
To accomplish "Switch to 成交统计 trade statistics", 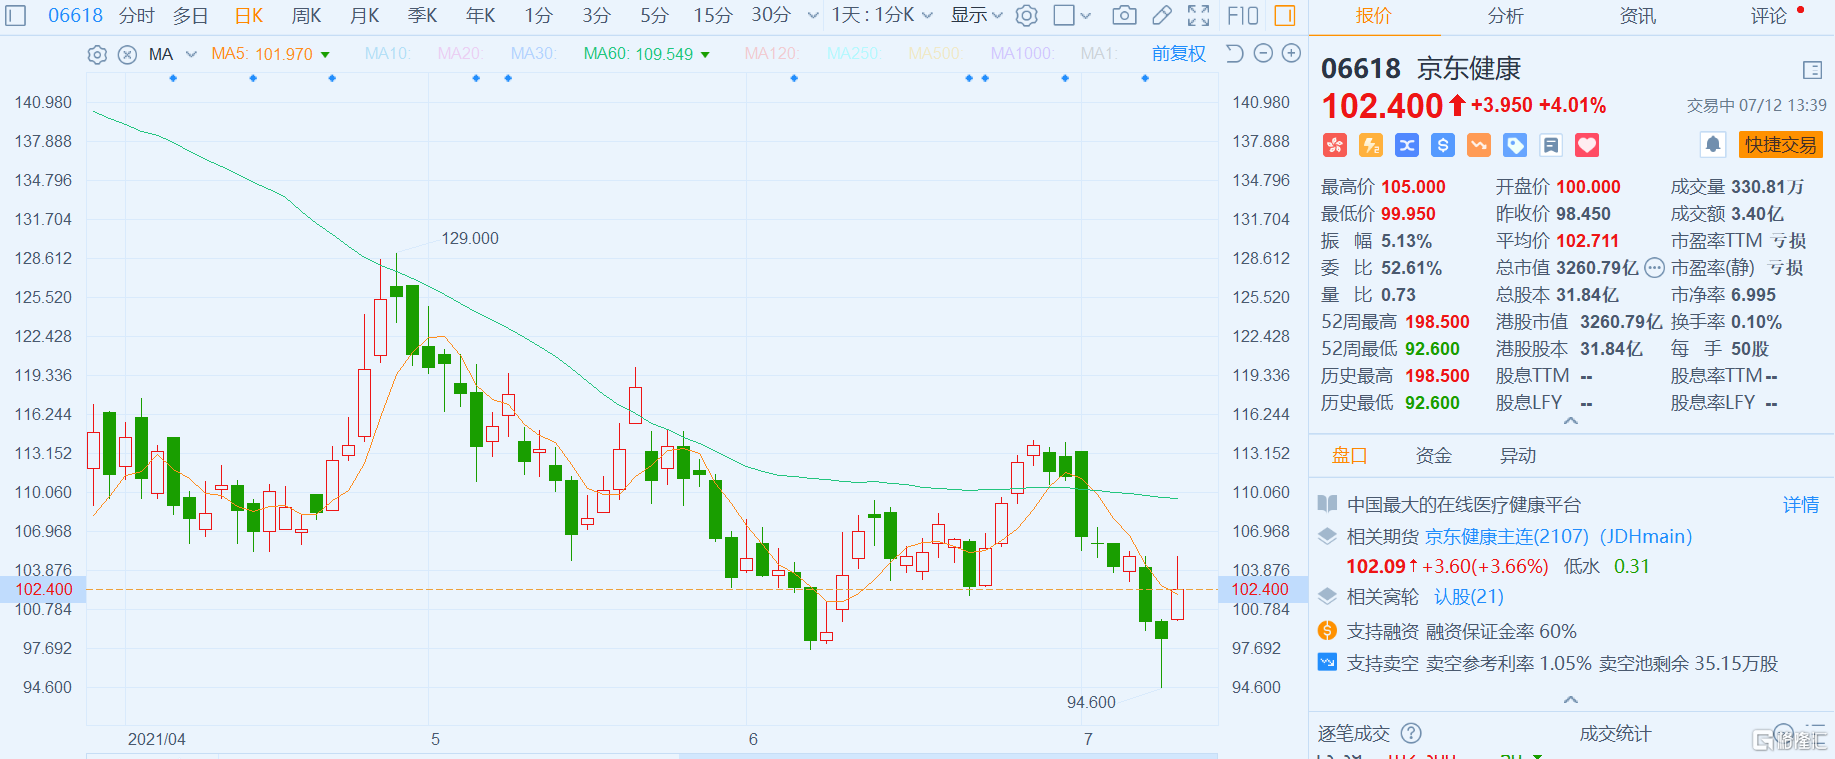I will (x=1615, y=733).
